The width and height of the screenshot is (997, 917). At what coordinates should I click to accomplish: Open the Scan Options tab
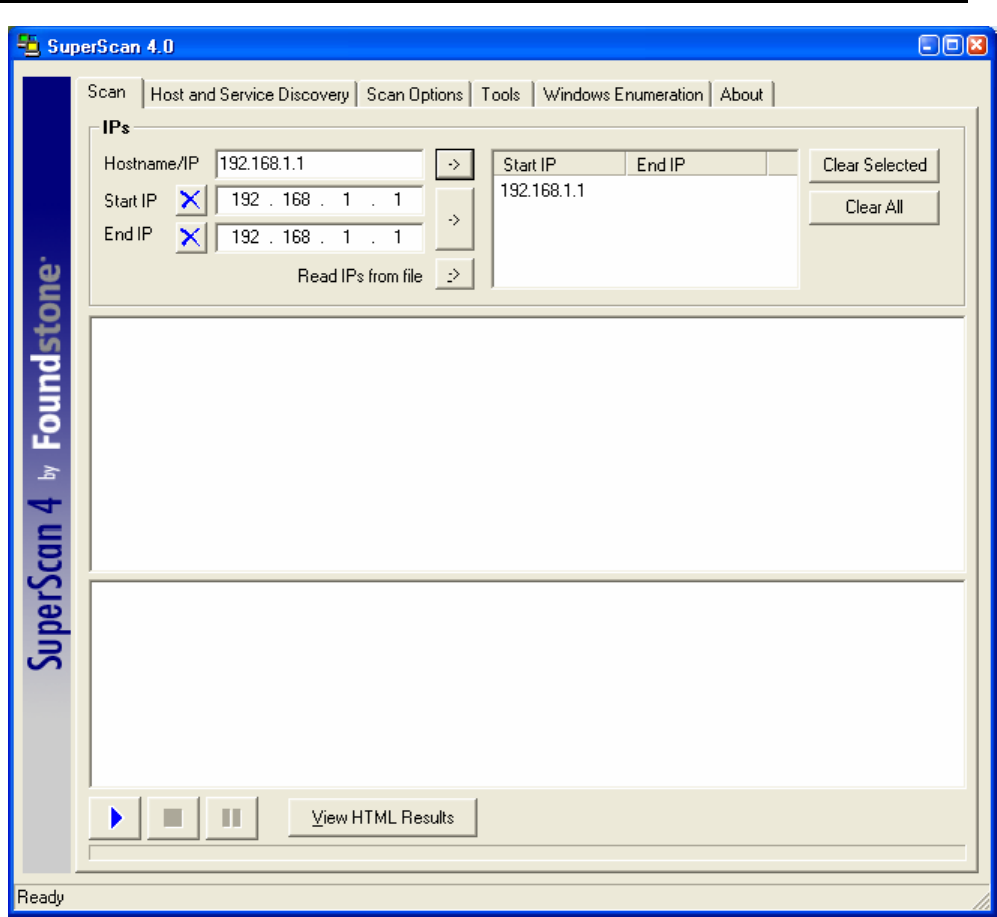point(415,95)
